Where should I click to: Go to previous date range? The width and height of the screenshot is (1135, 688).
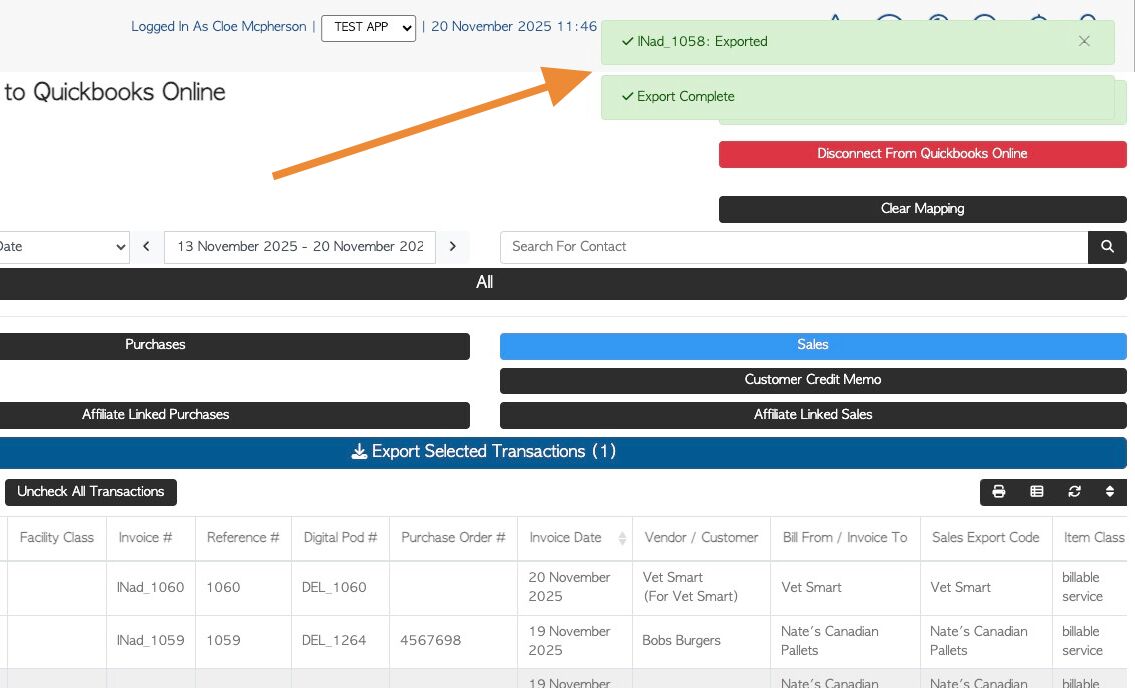point(146,247)
